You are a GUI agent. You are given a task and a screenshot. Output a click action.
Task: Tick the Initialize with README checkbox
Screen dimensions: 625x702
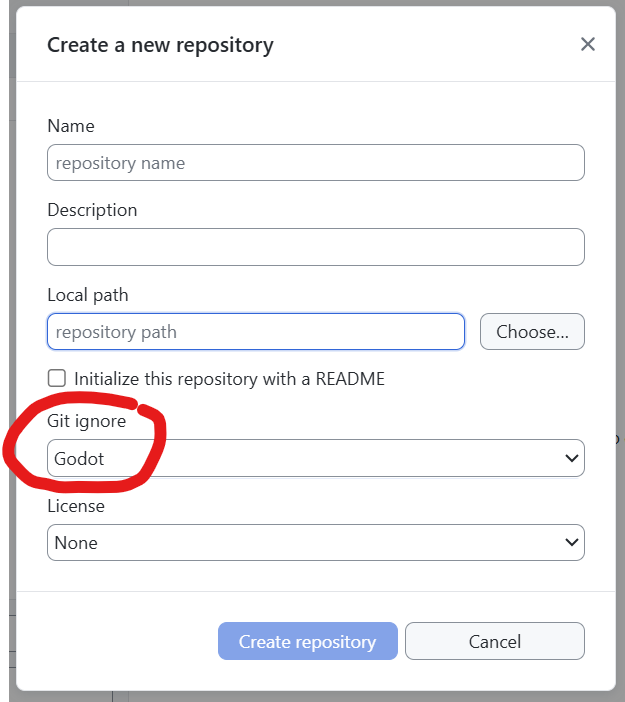click(x=57, y=379)
